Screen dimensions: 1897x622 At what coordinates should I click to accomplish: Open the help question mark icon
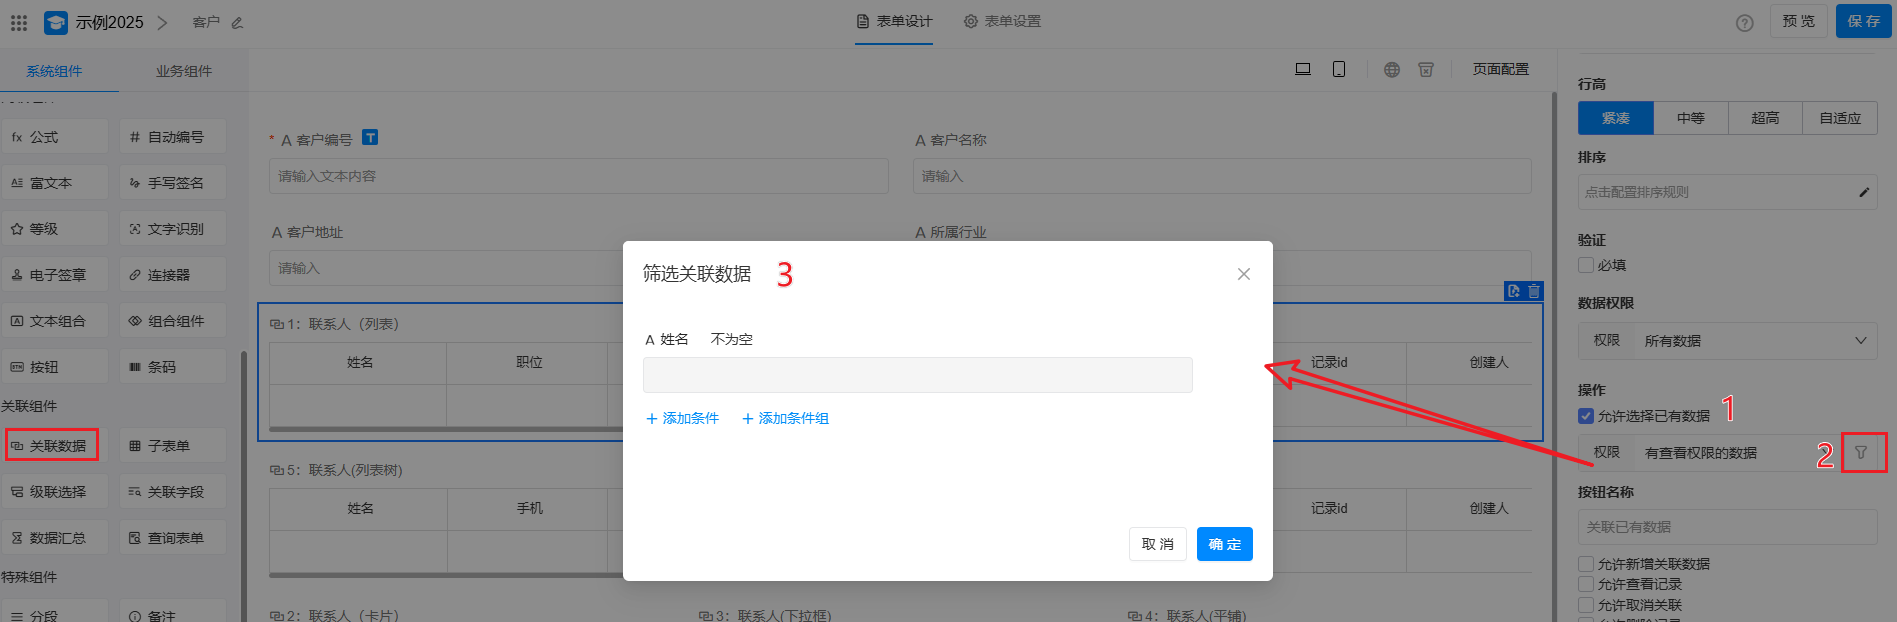1744,23
